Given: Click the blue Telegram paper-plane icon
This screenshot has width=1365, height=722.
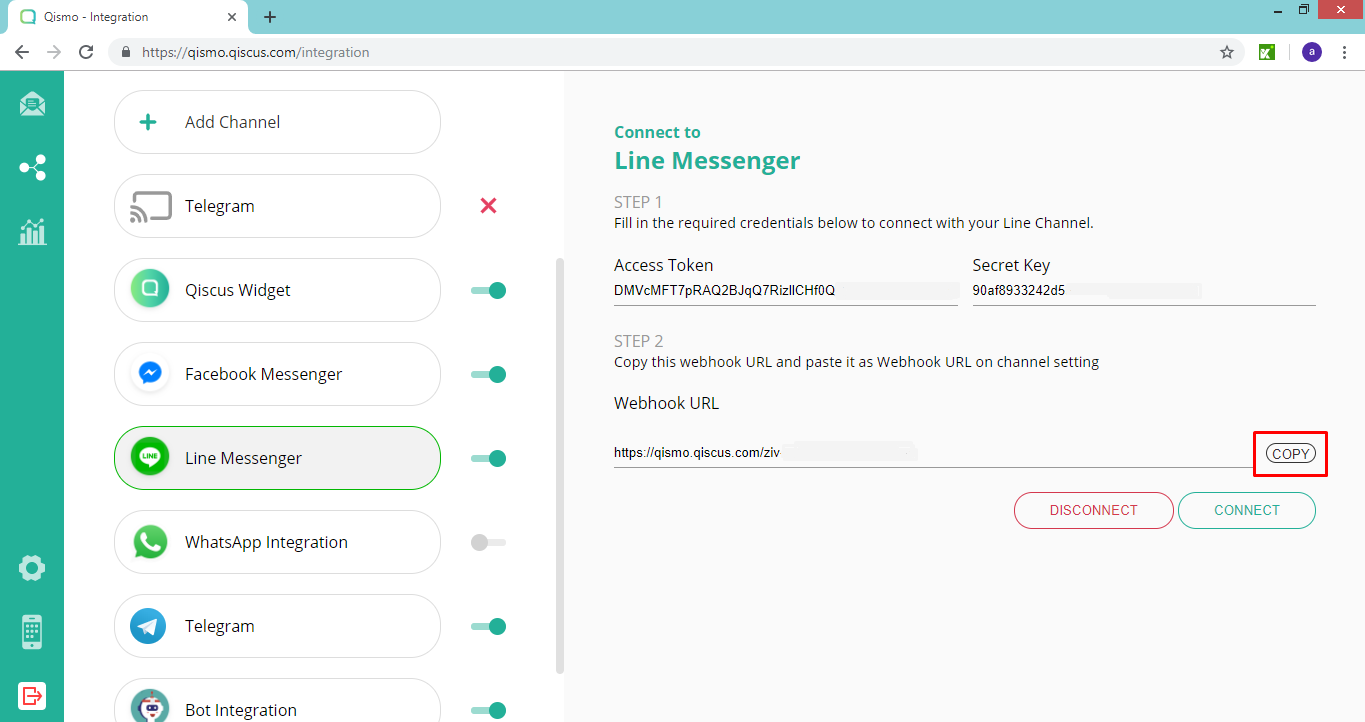Looking at the screenshot, I should (149, 626).
